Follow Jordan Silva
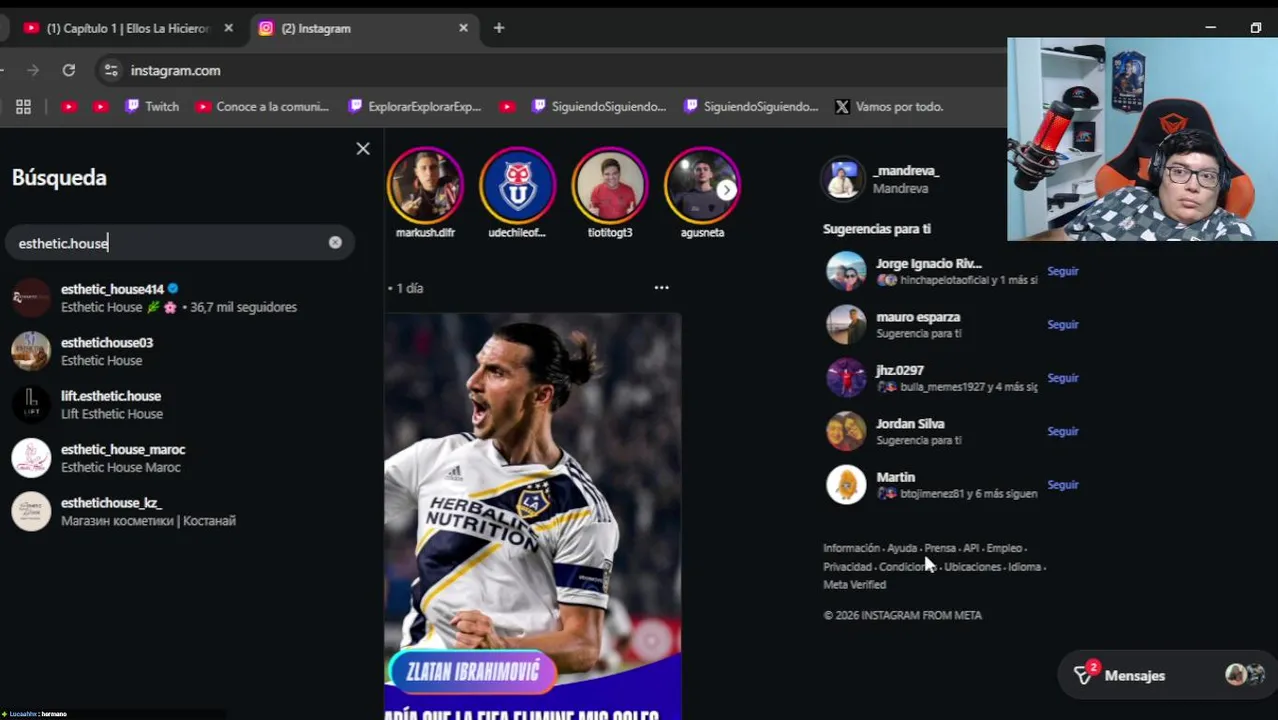The image size is (1278, 720). pyautogui.click(x=1062, y=431)
